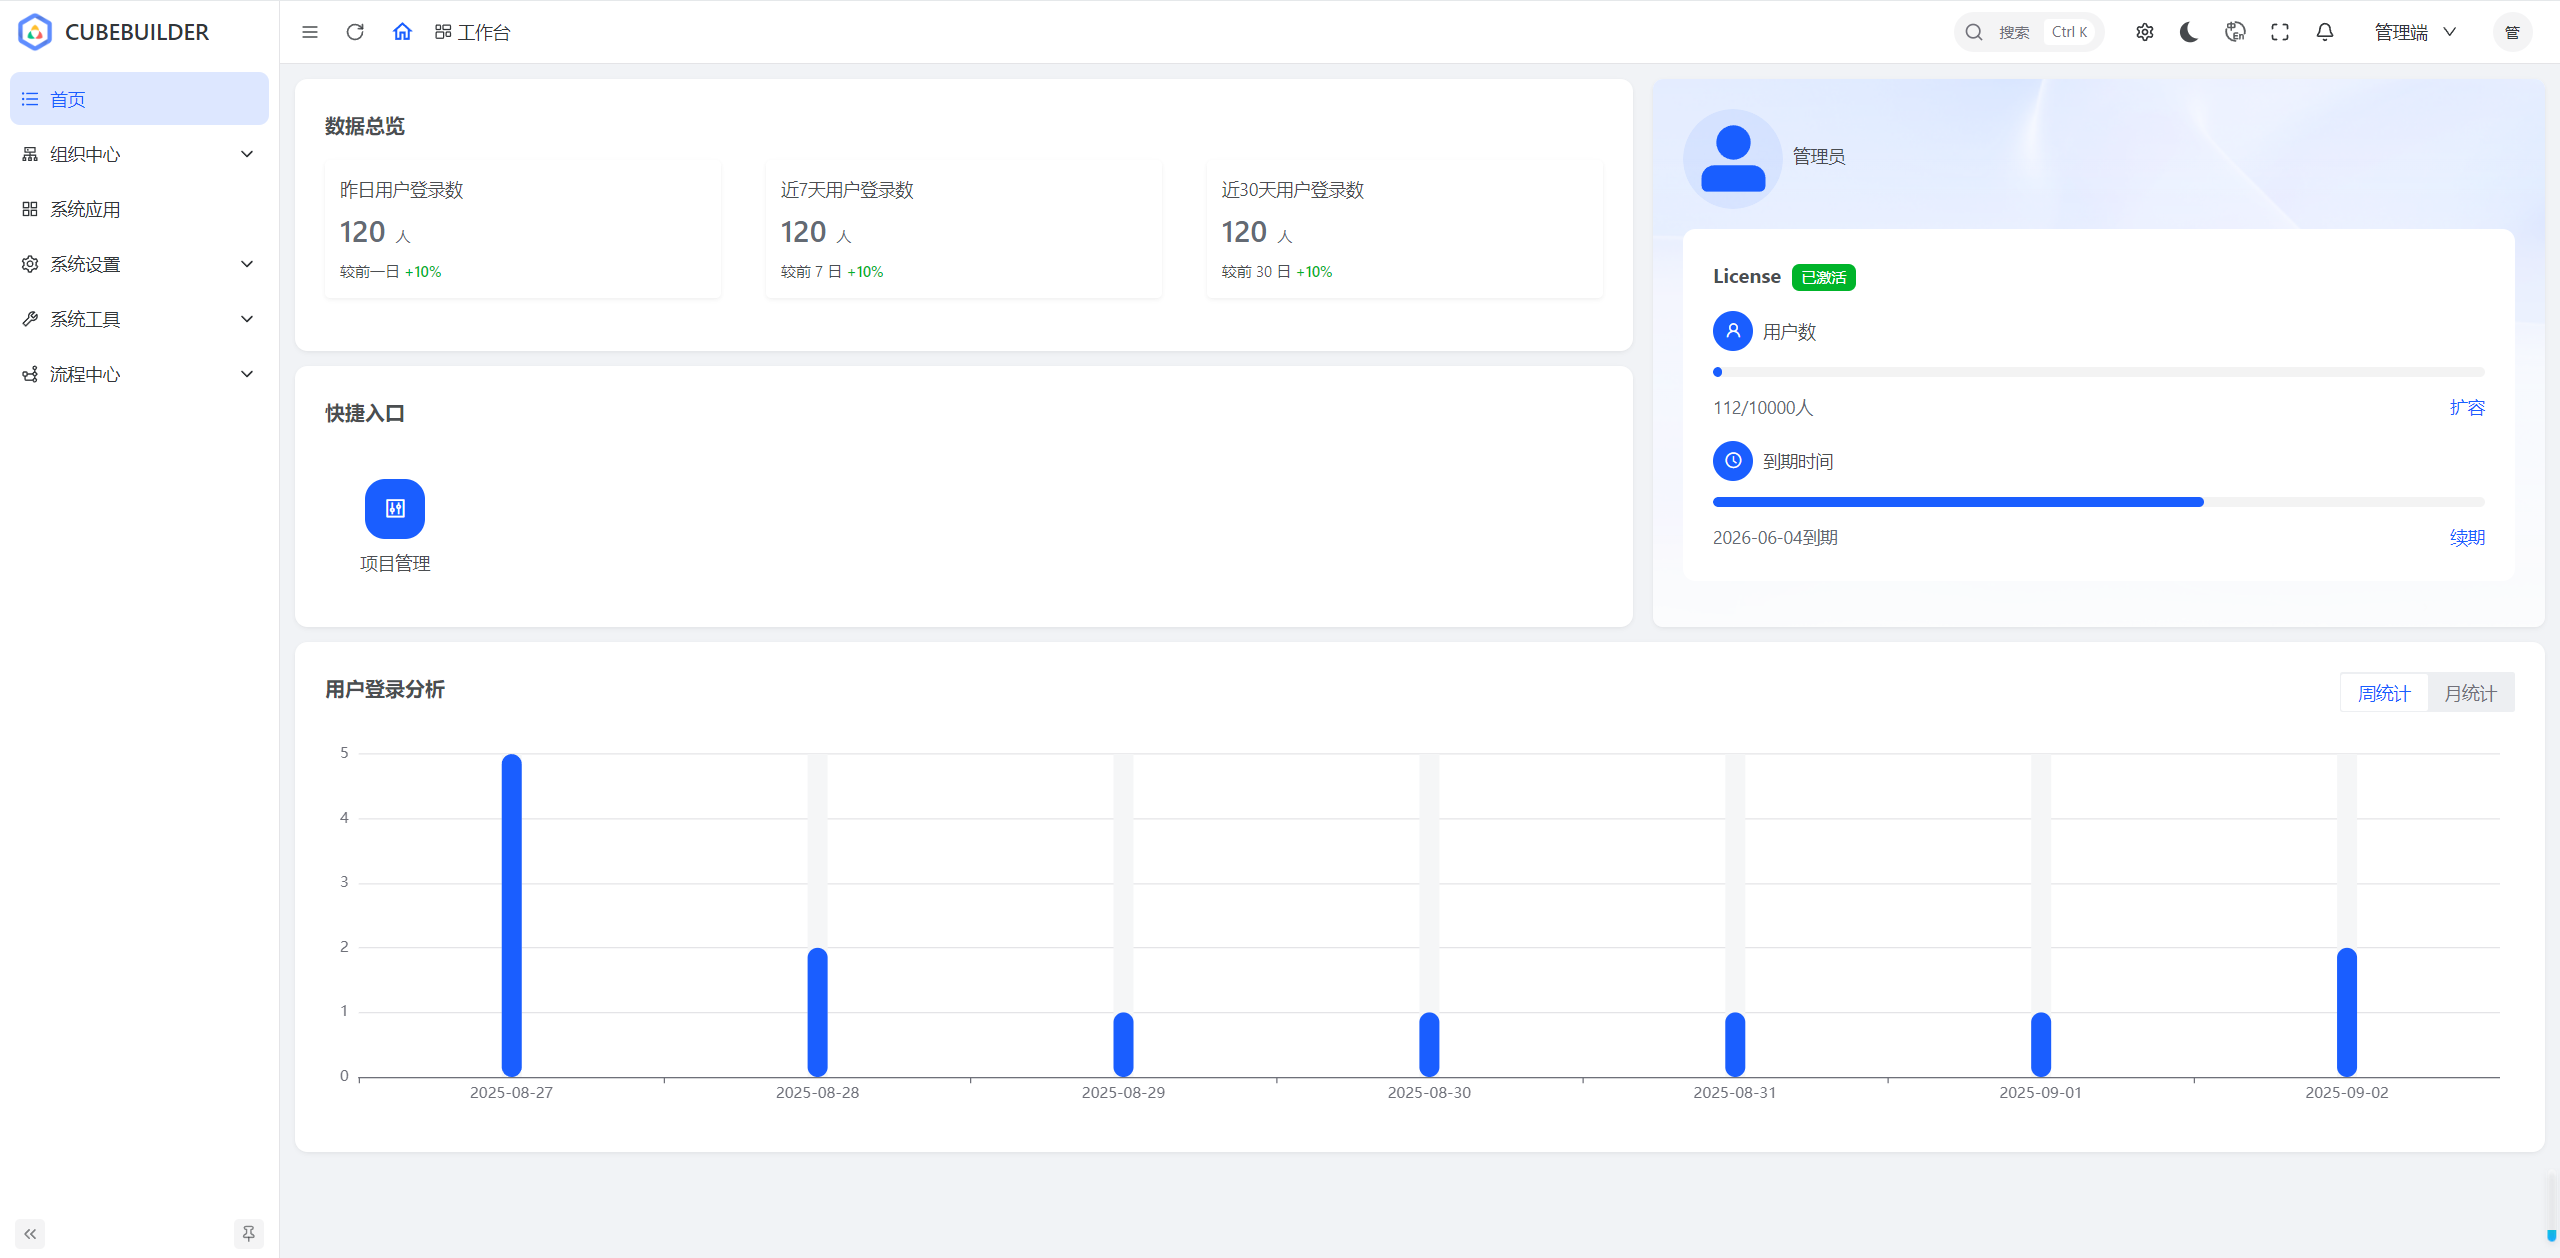The image size is (2560, 1258).
Task: Click the 到期时间 progress bar
Action: coord(2098,502)
